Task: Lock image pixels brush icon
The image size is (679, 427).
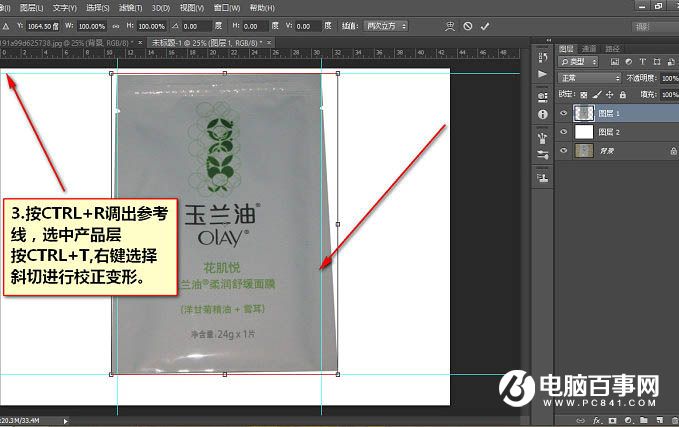Action: pyautogui.click(x=597, y=94)
